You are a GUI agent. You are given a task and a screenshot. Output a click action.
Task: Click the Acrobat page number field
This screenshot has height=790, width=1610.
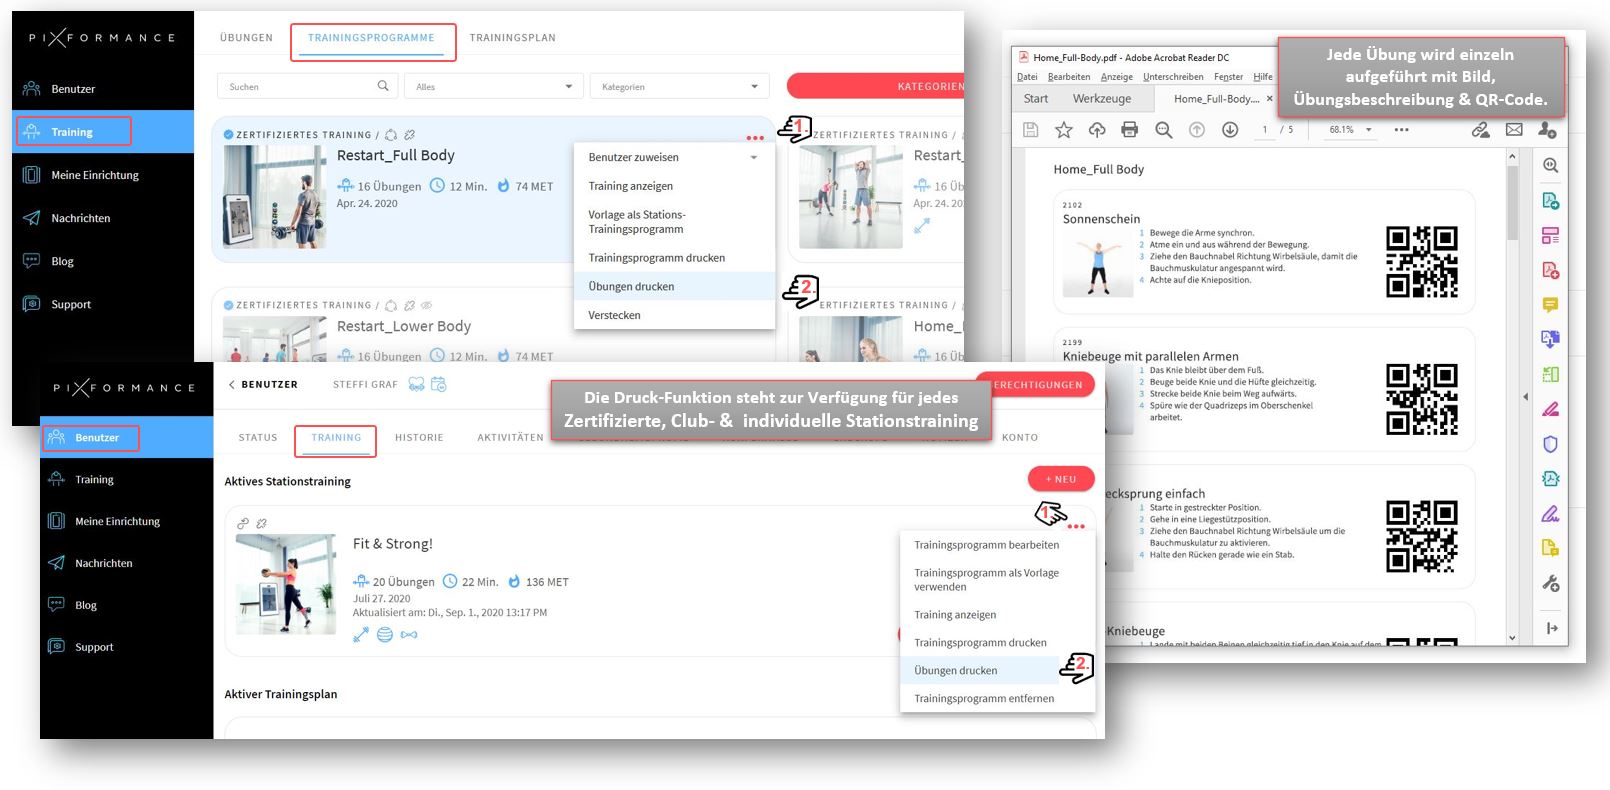tap(1264, 130)
